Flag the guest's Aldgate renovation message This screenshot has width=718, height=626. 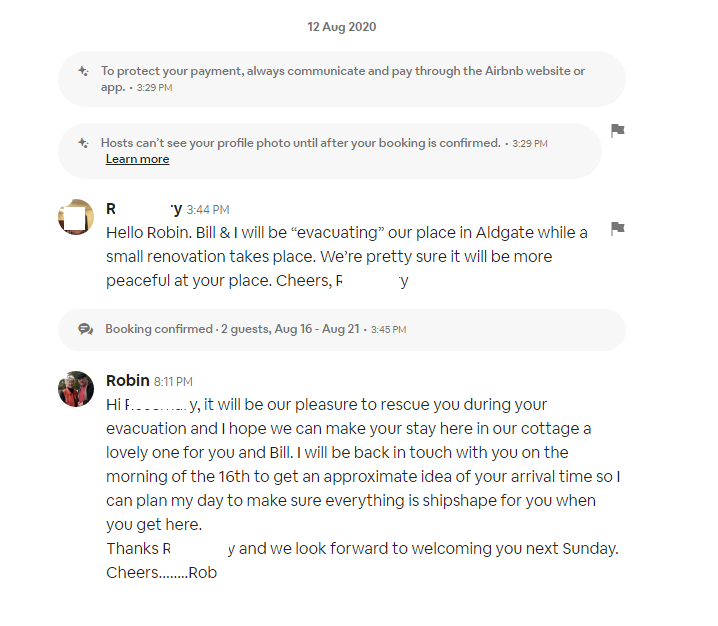click(618, 229)
